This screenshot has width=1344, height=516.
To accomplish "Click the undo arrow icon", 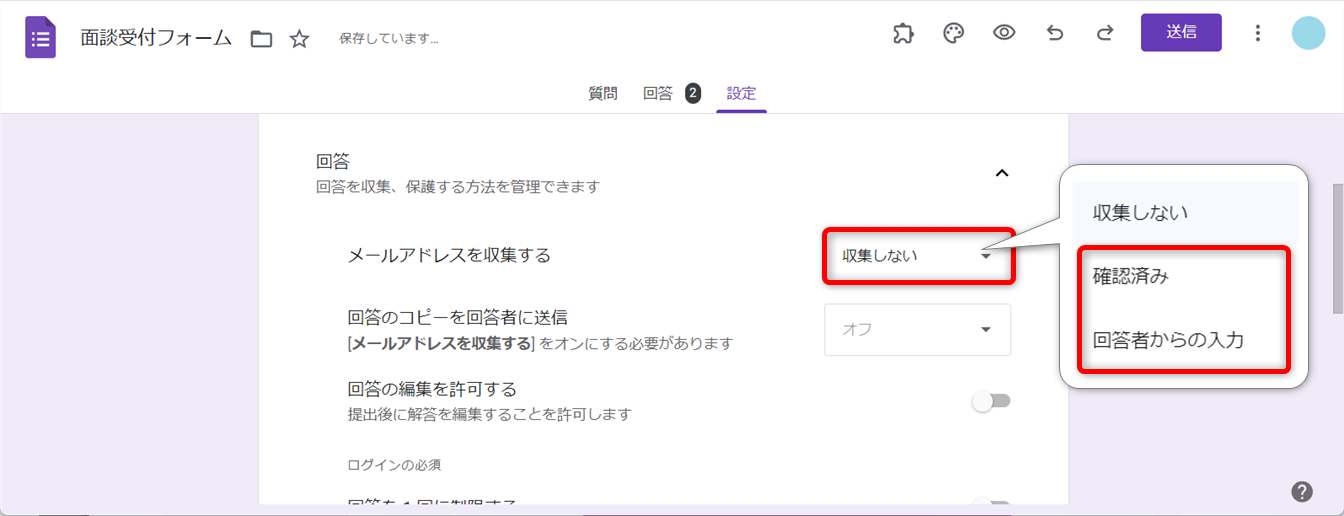I will 1055,33.
